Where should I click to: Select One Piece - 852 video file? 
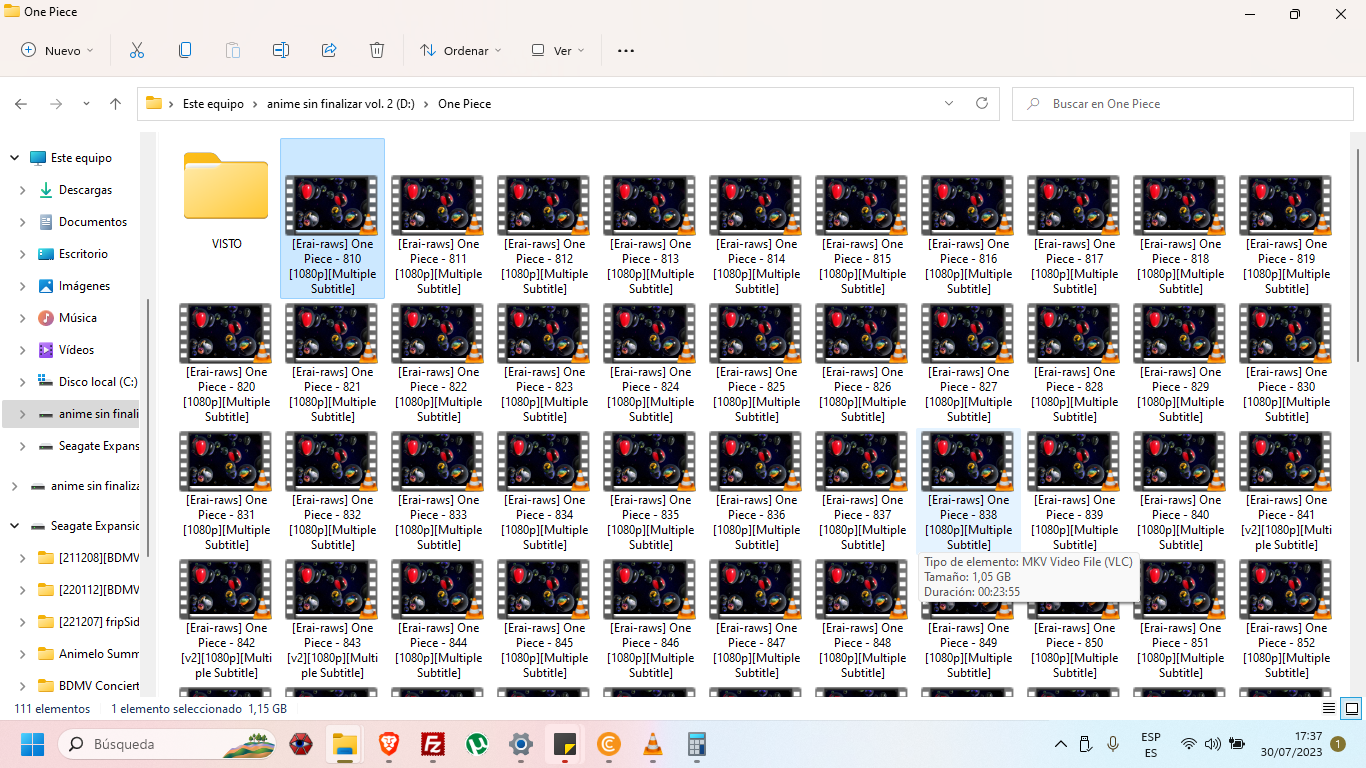1286,620
